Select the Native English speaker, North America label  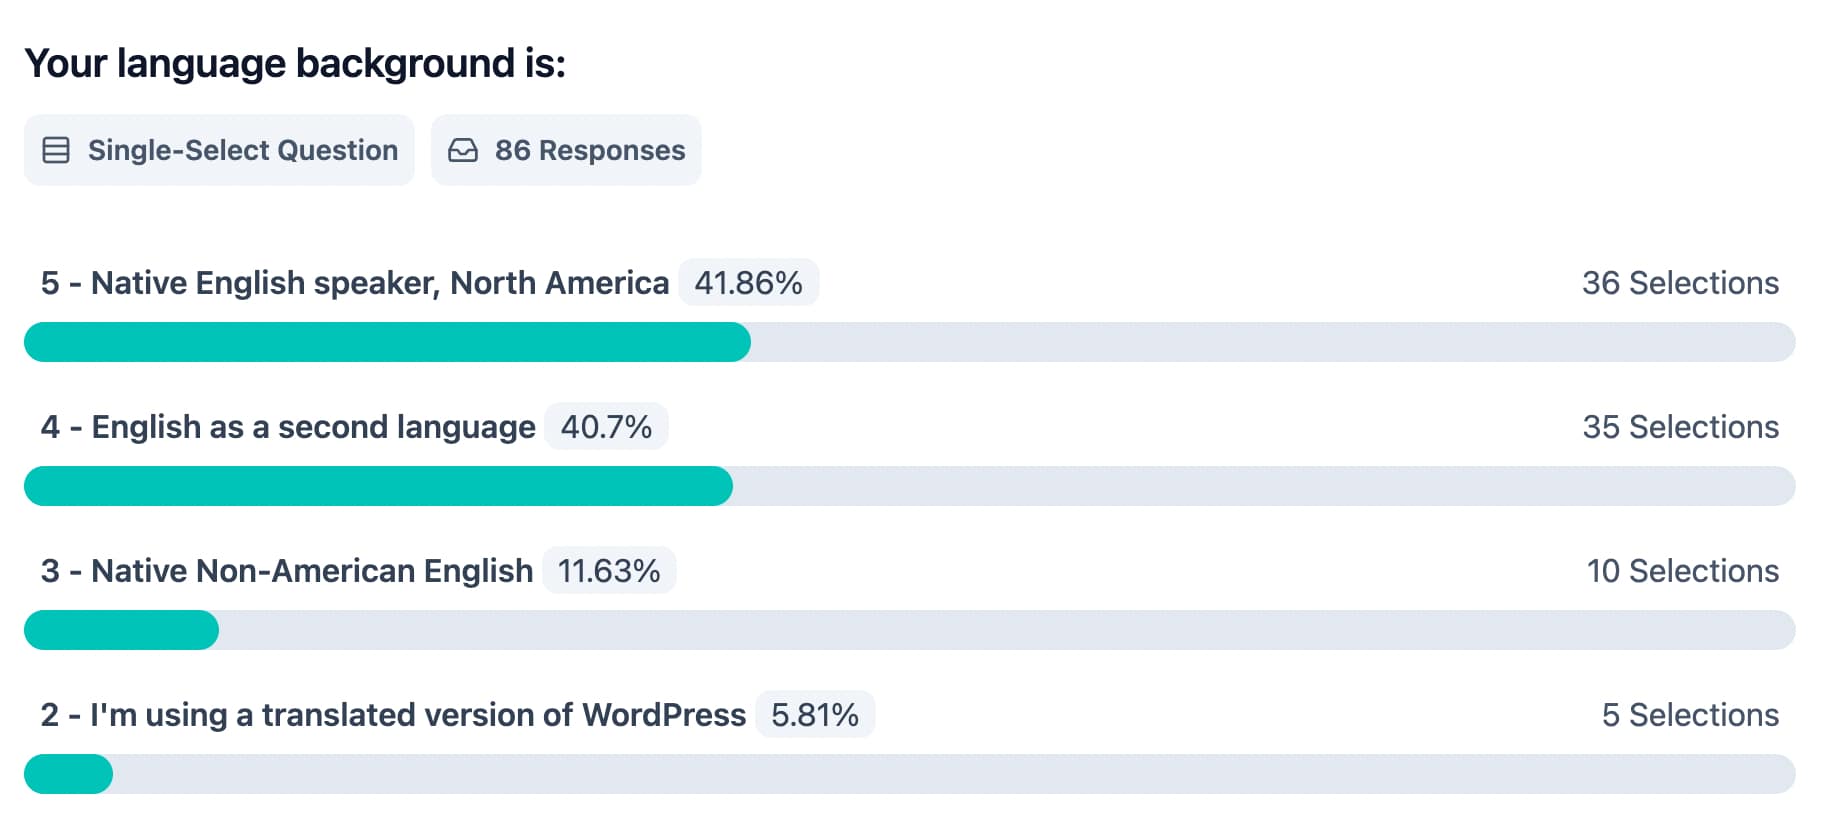click(x=355, y=283)
